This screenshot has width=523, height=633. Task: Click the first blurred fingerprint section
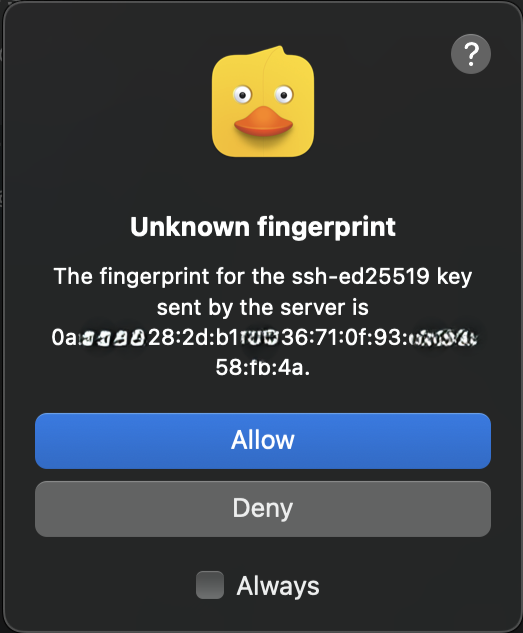[x=113, y=338]
